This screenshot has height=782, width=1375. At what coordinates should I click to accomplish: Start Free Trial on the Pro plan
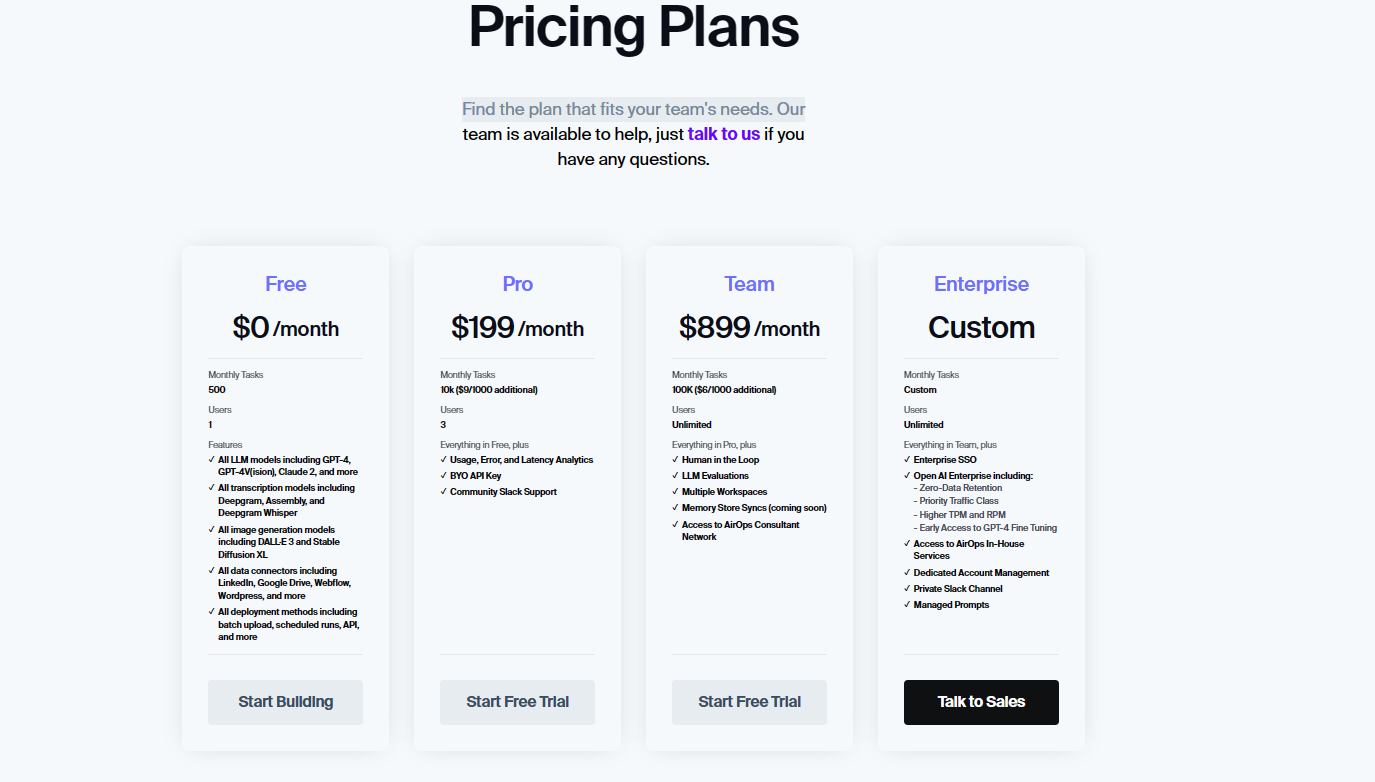(x=517, y=702)
